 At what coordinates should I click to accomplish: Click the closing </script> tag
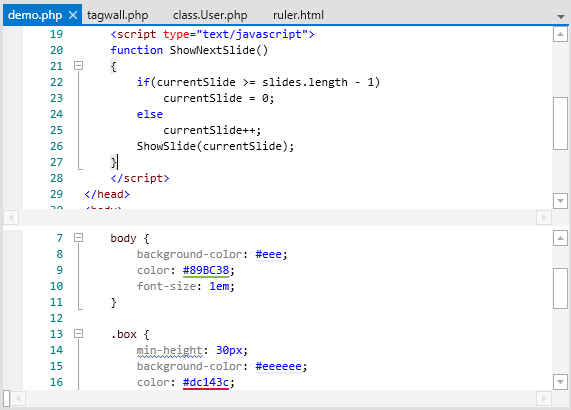(140, 178)
